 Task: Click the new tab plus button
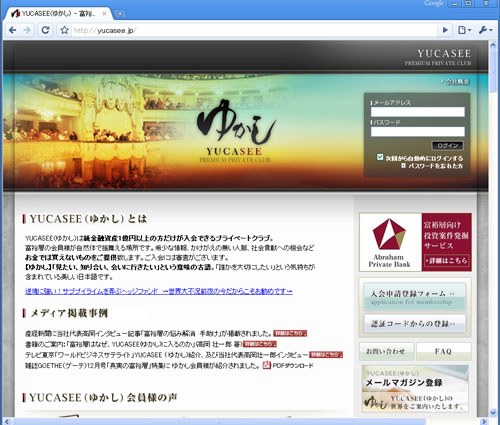pos(120,14)
